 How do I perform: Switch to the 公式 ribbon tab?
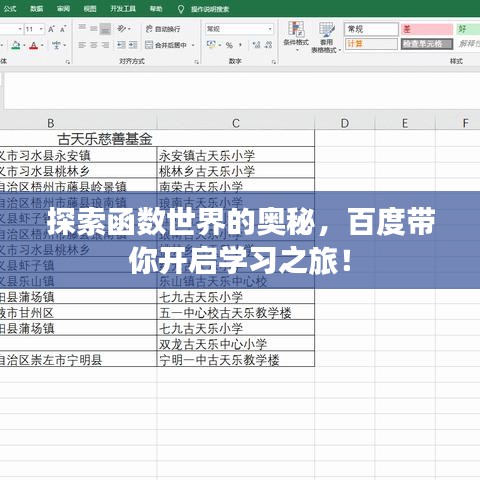10,9
